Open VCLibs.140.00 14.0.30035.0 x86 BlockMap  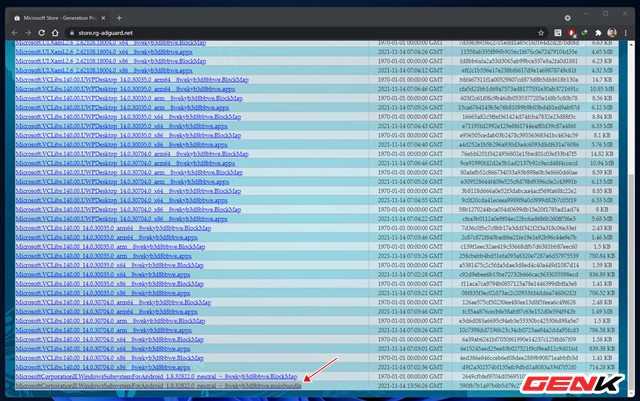[109, 284]
